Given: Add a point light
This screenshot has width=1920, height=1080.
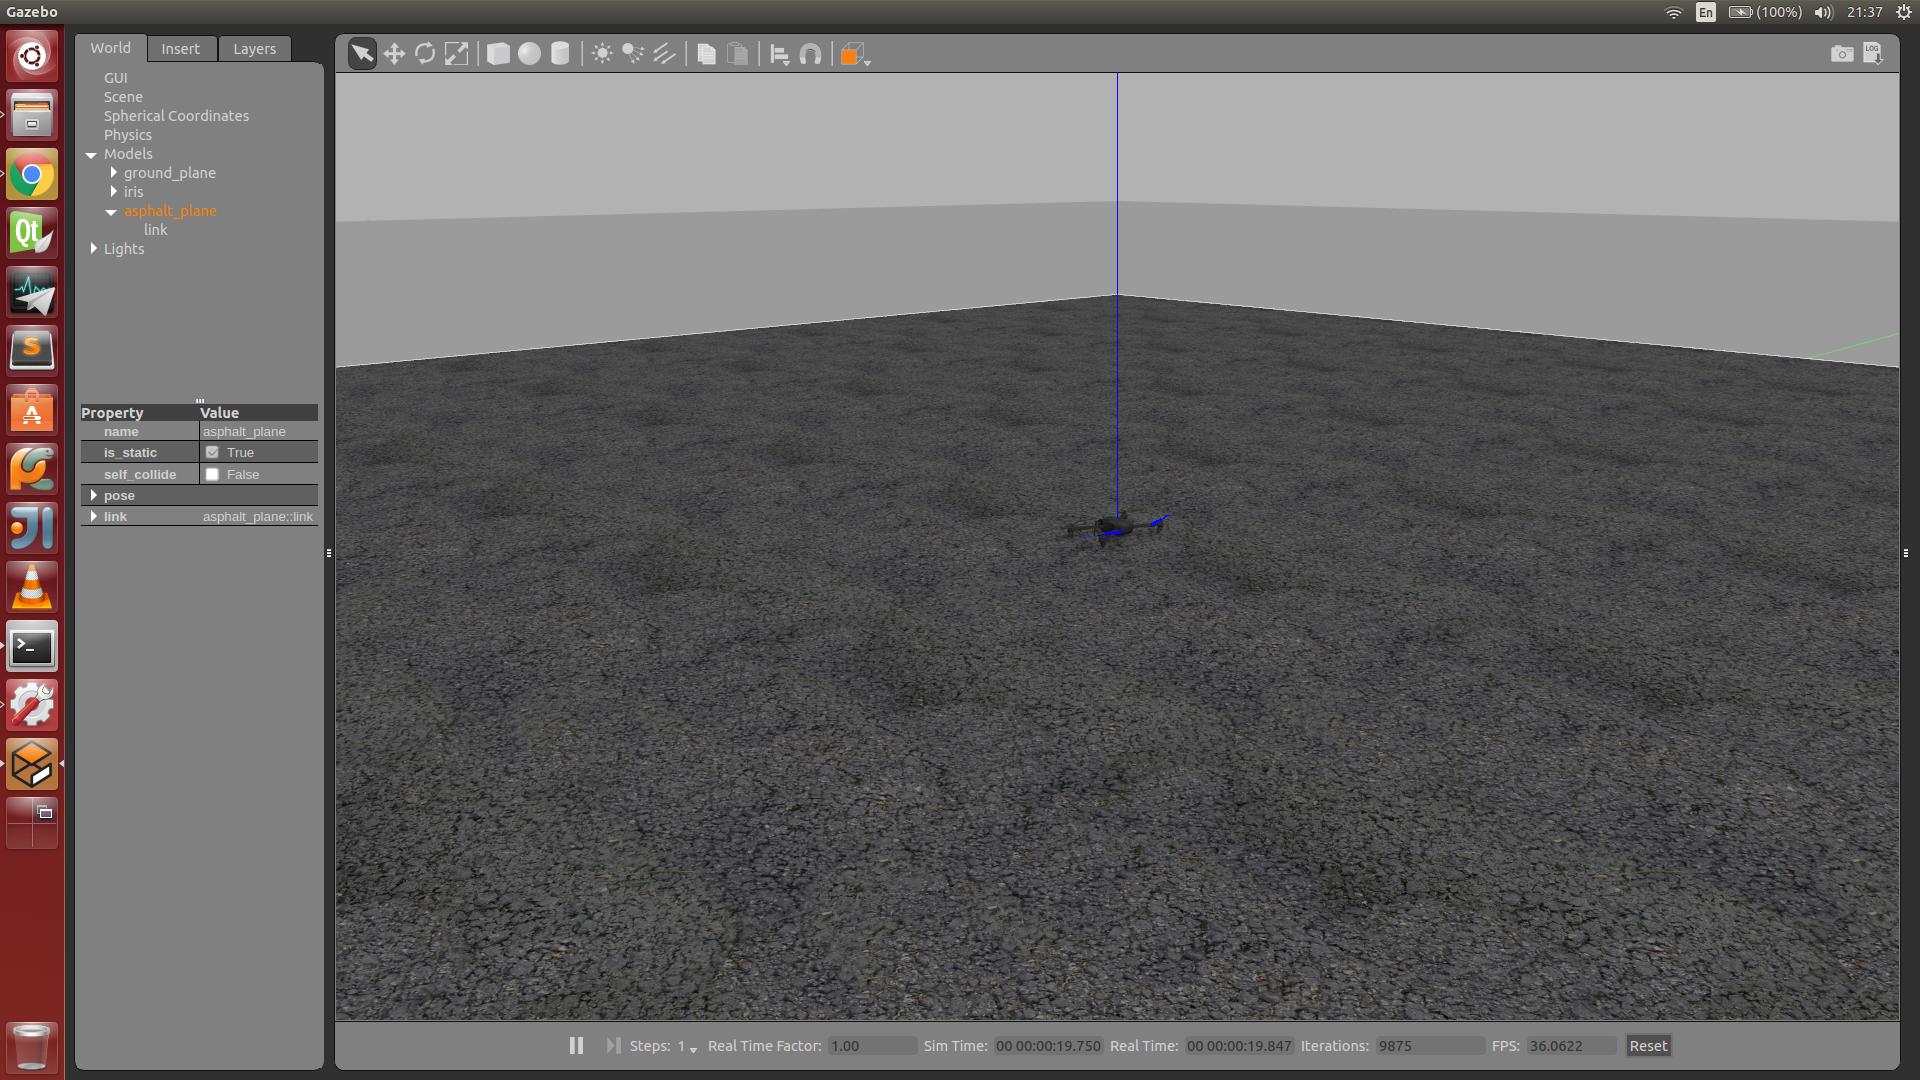Looking at the screenshot, I should point(602,54).
